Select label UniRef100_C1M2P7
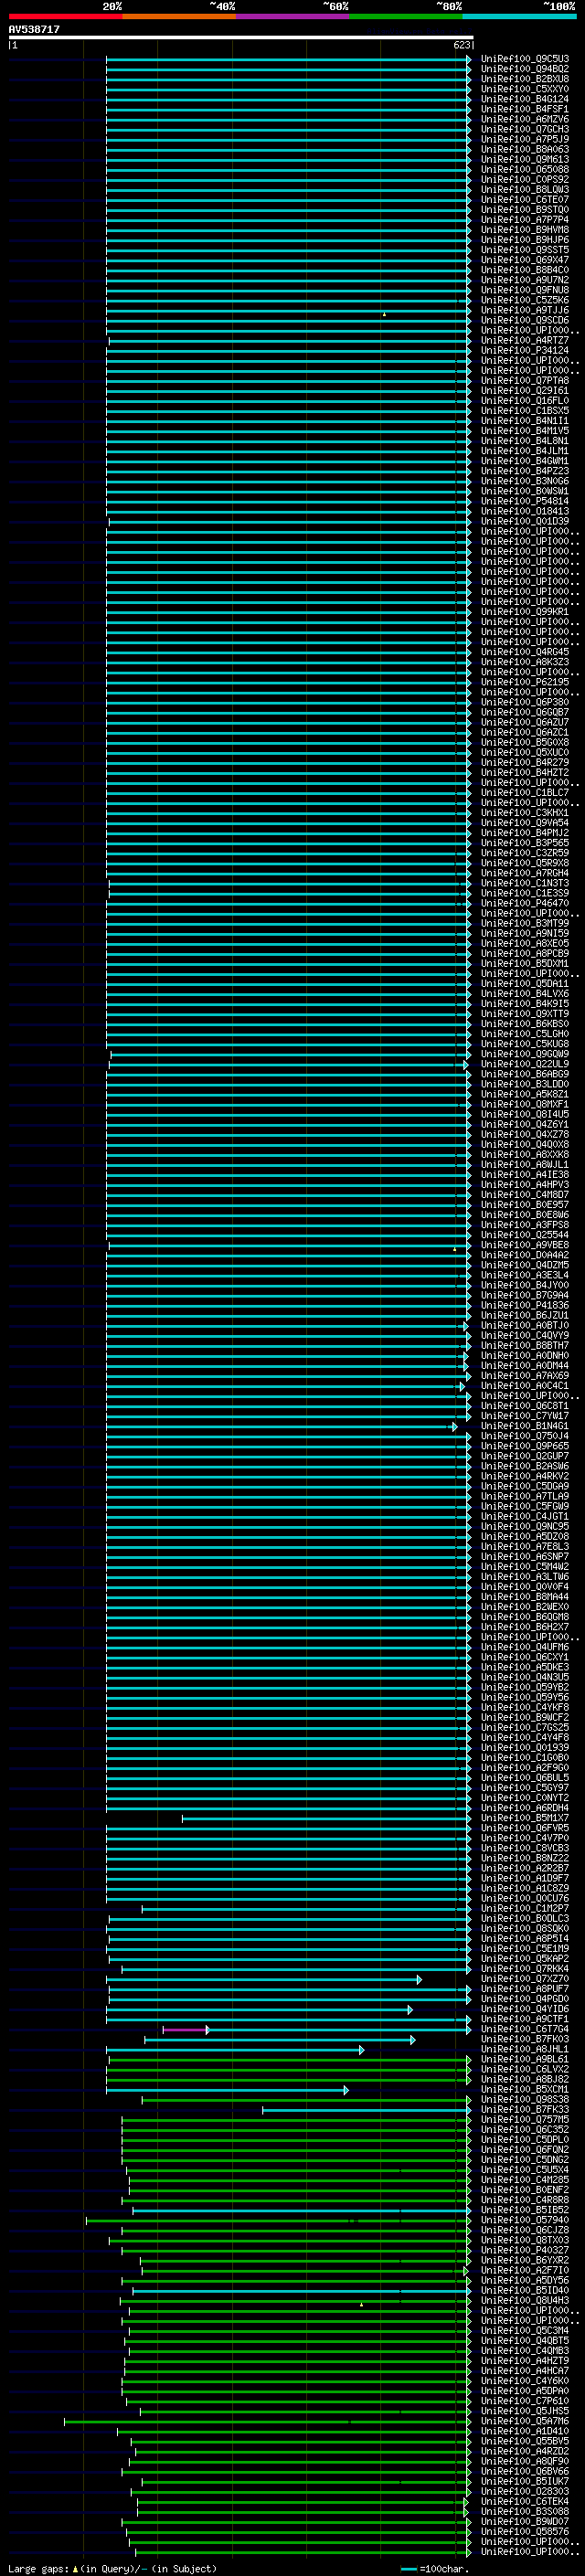585x2576 pixels. tap(524, 1909)
